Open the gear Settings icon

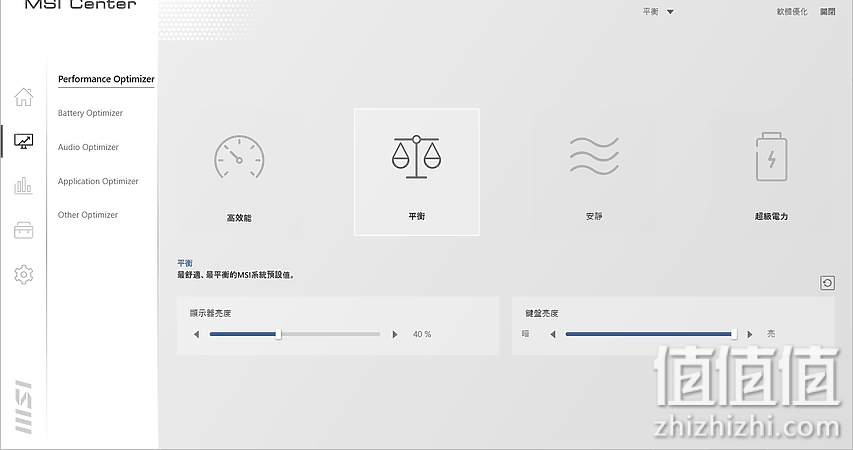(x=23, y=274)
